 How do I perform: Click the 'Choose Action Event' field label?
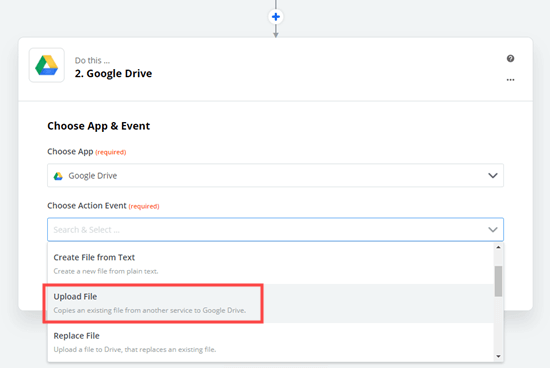(87, 206)
